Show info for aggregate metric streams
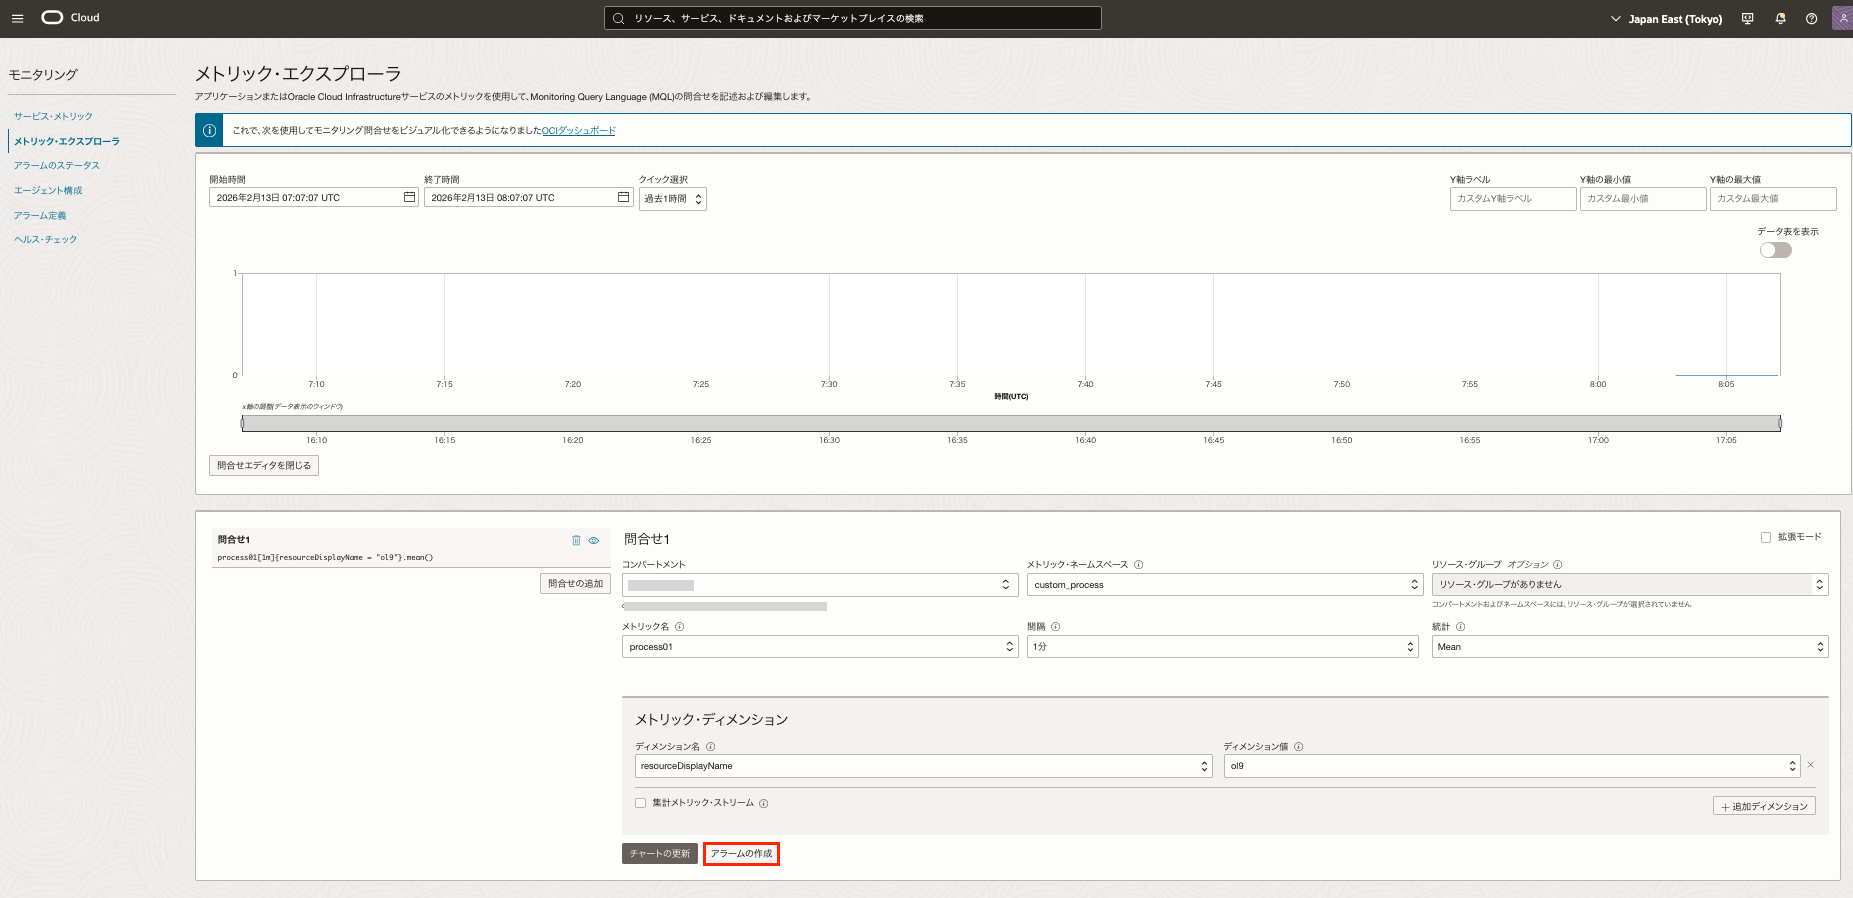Viewport: 1853px width, 898px height. (763, 803)
